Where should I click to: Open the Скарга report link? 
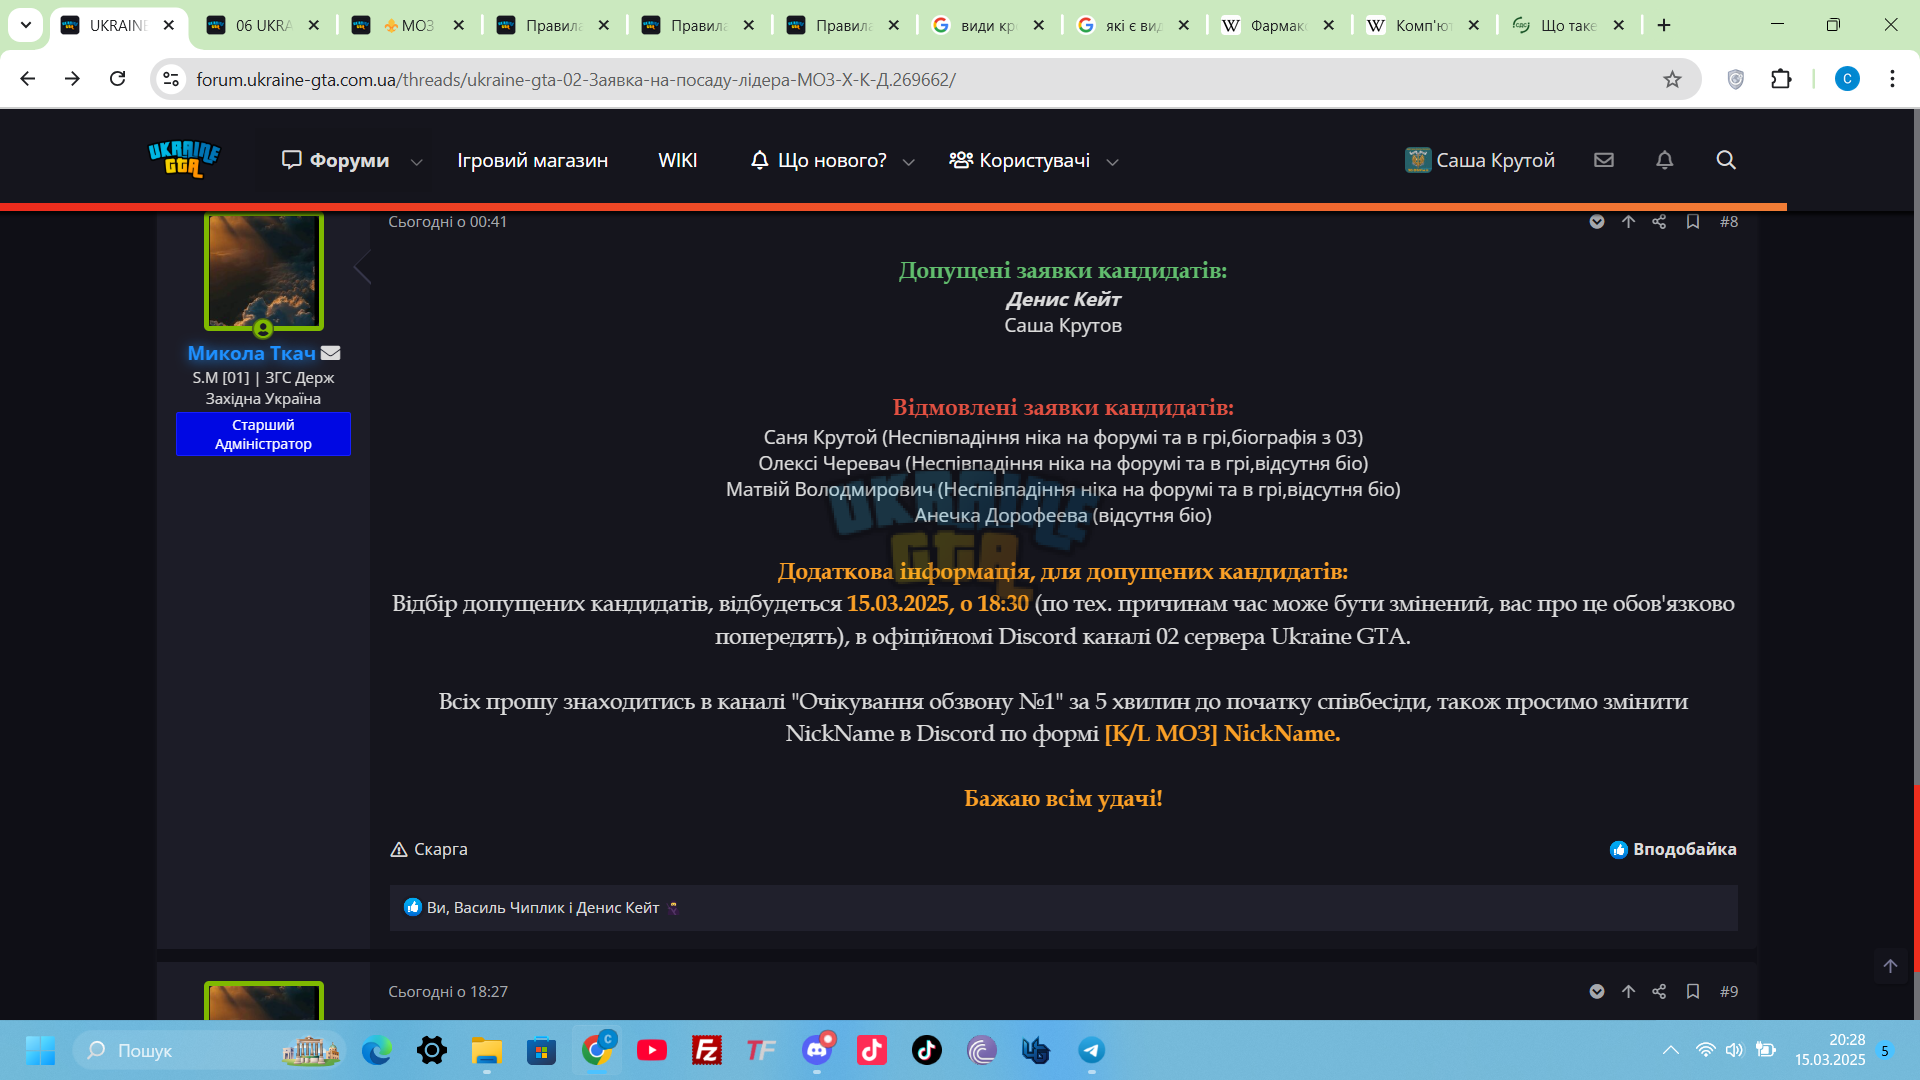point(429,849)
